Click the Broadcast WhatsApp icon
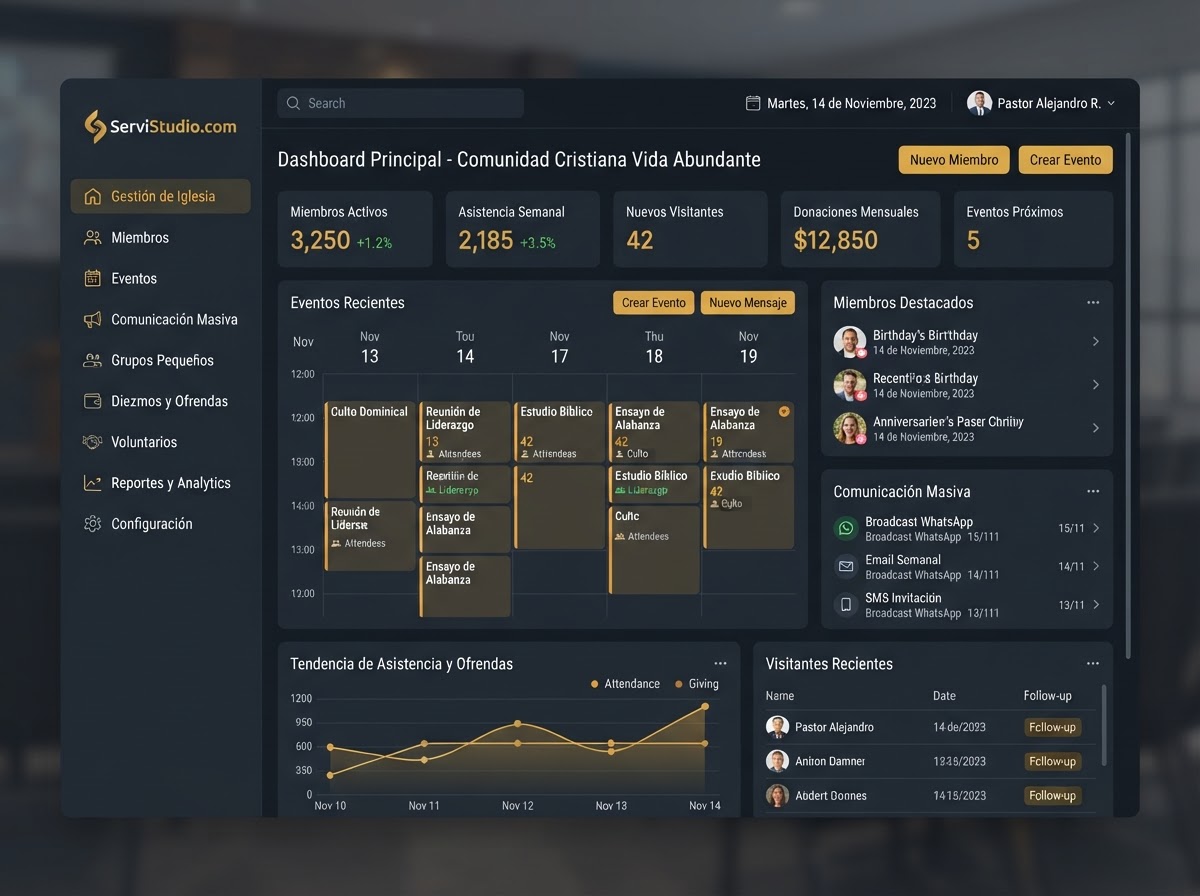 [847, 528]
